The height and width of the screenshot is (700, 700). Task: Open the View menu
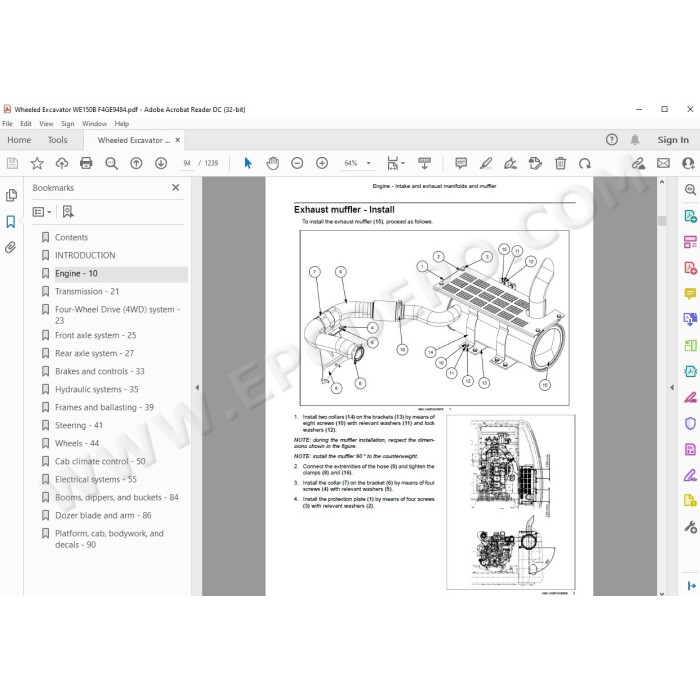(x=46, y=124)
